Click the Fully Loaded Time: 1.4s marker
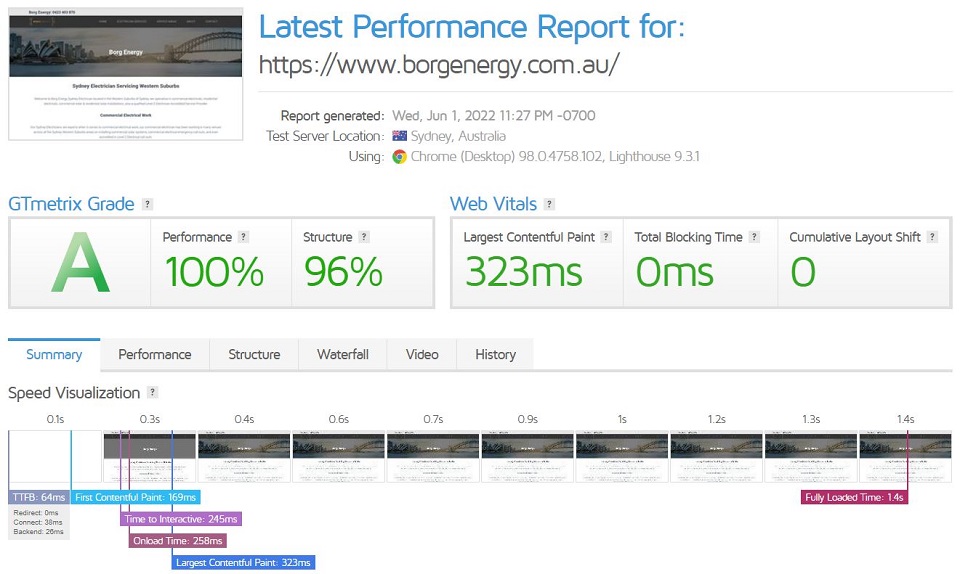Image resolution: width=960 pixels, height=574 pixels. click(854, 497)
